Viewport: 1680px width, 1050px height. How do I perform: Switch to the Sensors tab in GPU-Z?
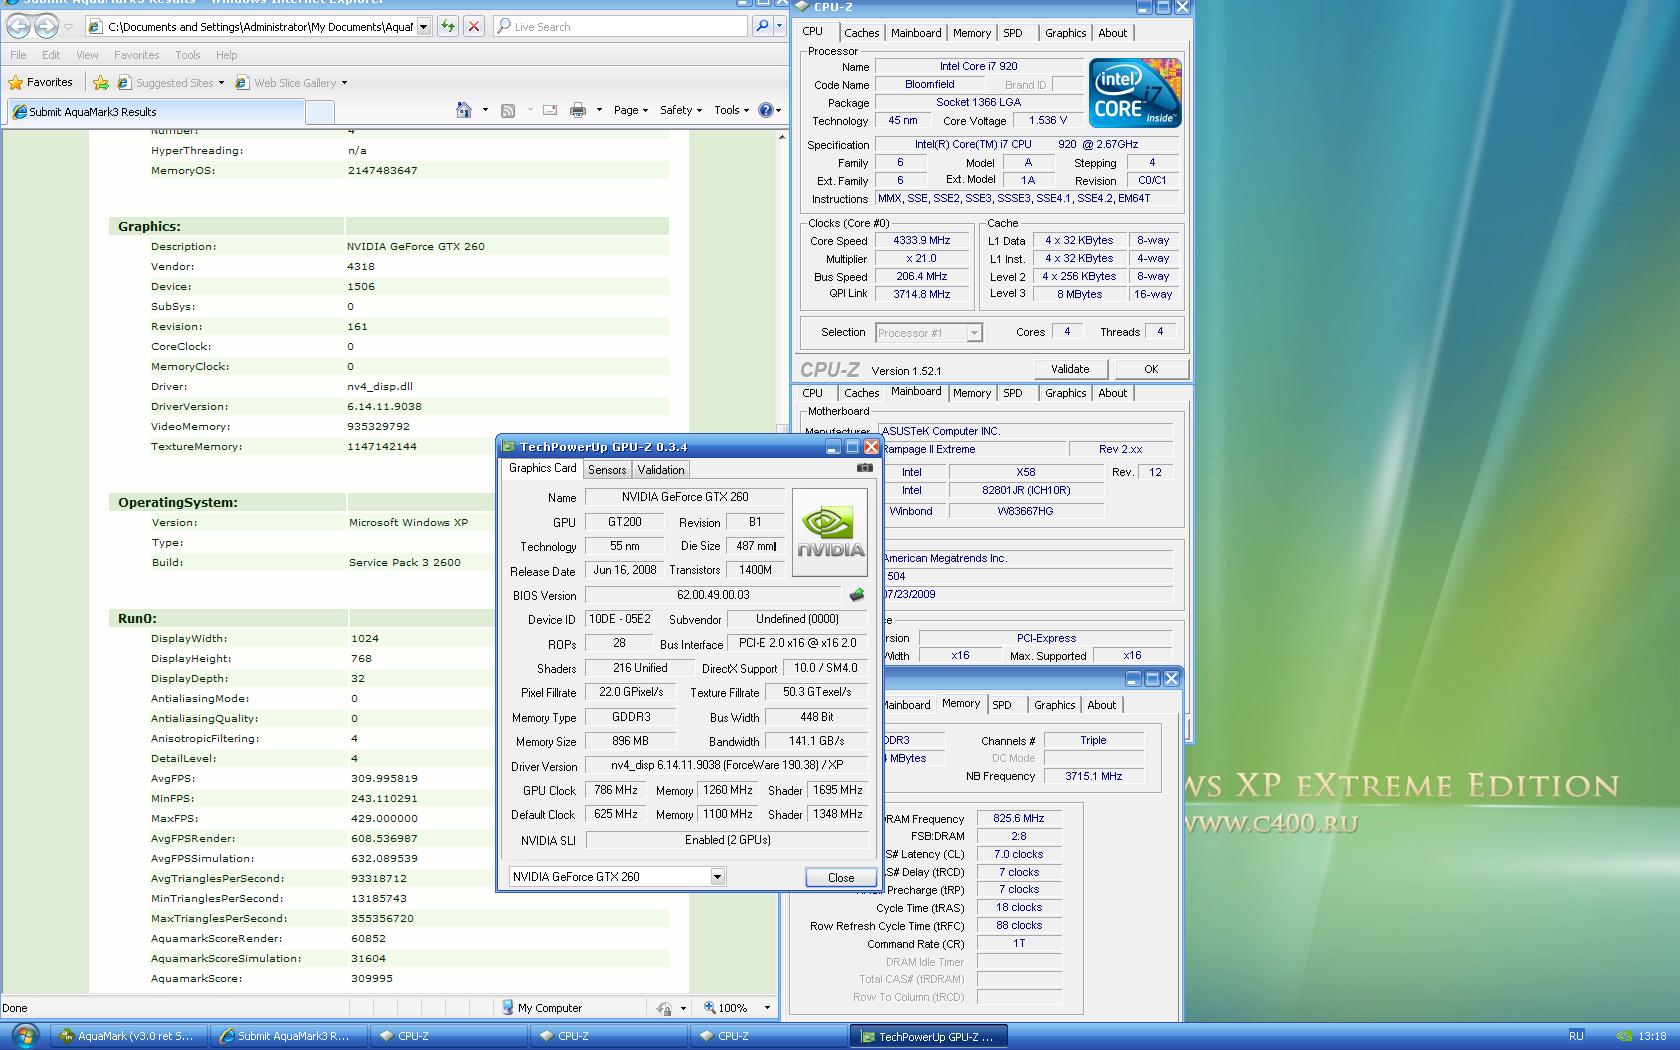click(x=607, y=469)
